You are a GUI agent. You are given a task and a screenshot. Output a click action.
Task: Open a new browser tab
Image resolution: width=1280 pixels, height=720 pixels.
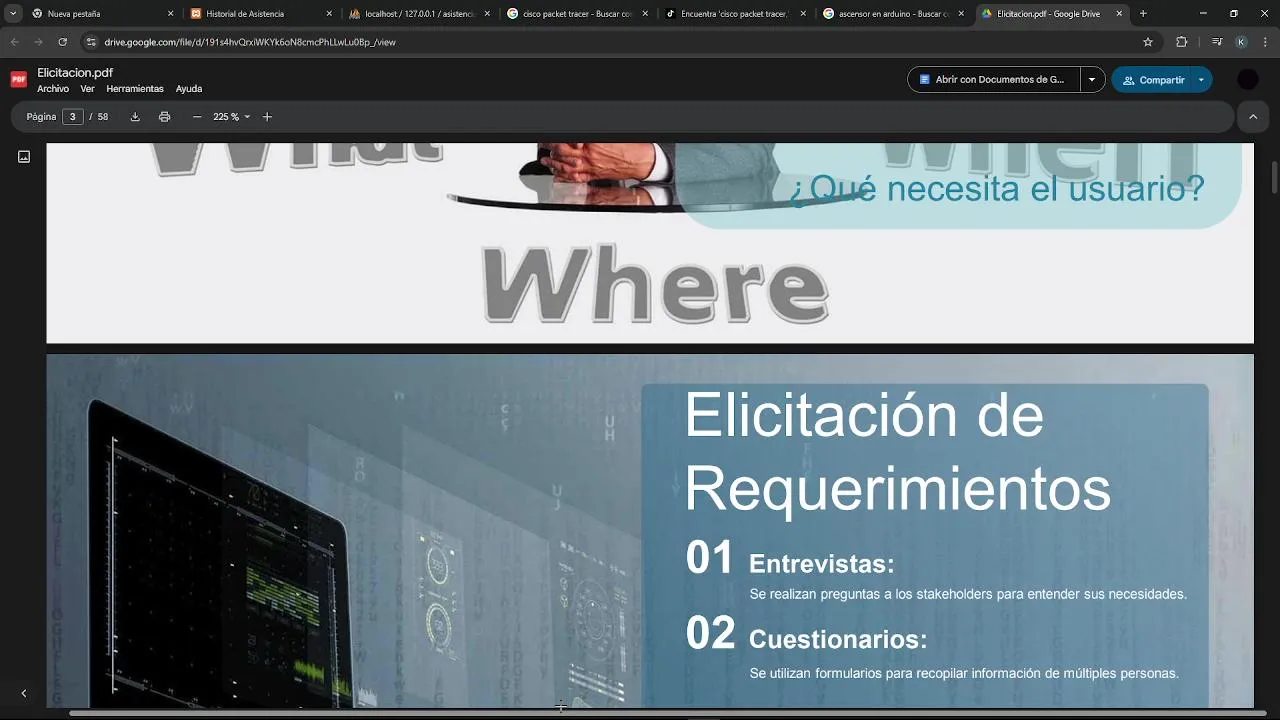tap(1143, 14)
